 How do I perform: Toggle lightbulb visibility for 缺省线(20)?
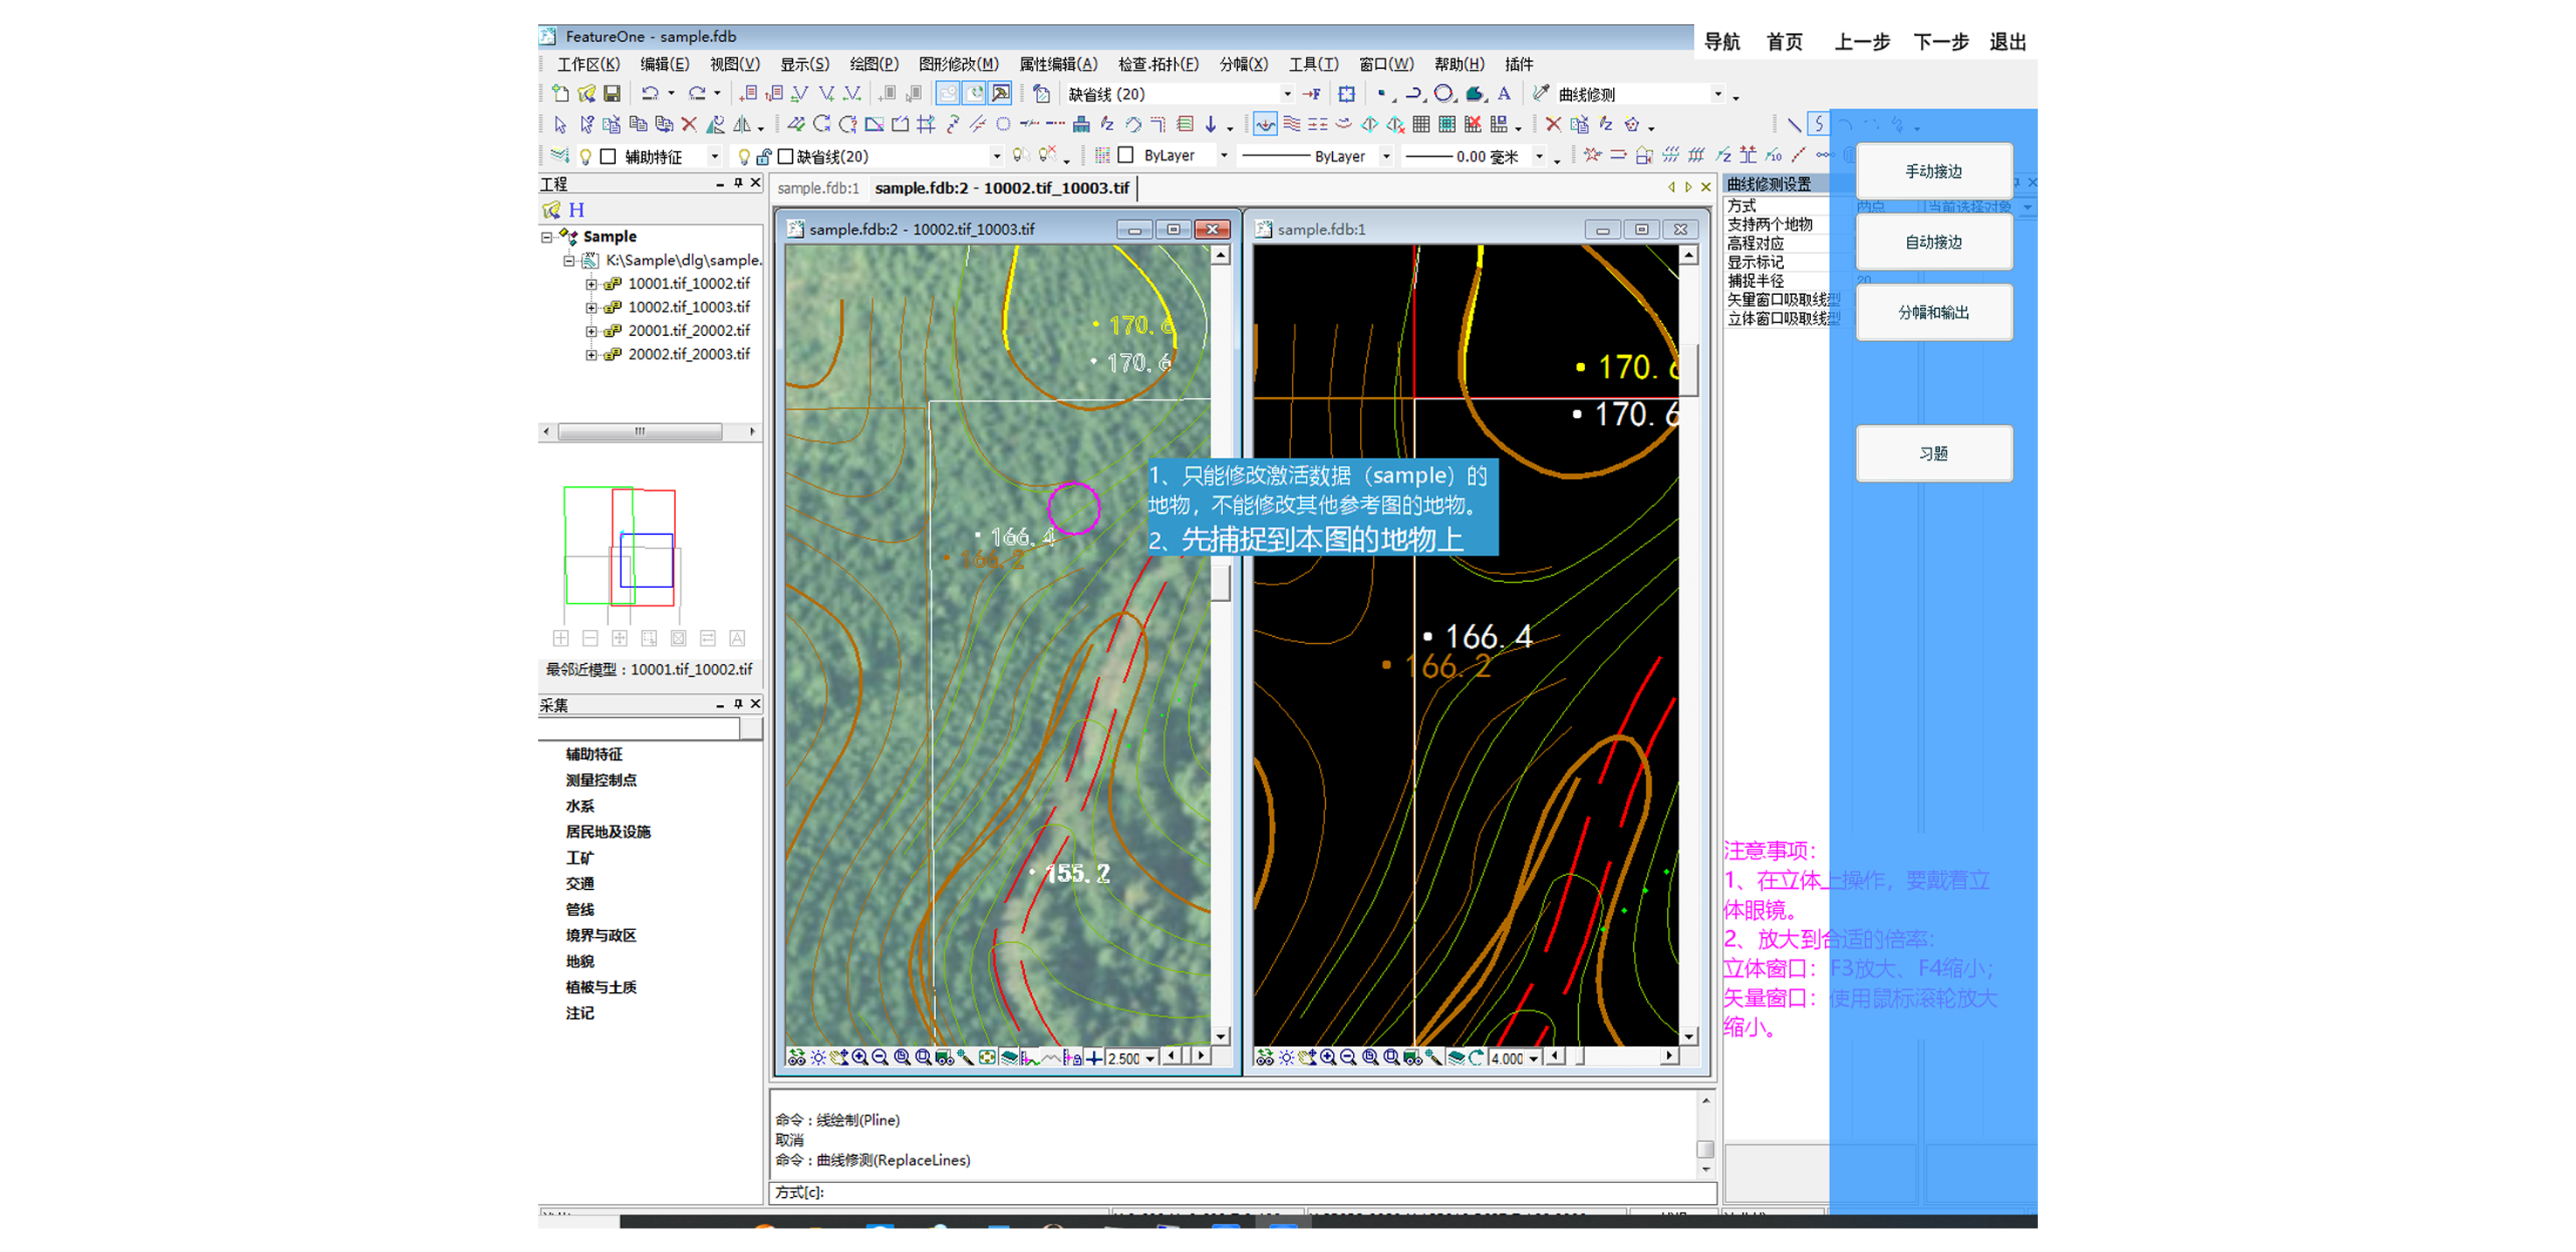click(x=744, y=156)
